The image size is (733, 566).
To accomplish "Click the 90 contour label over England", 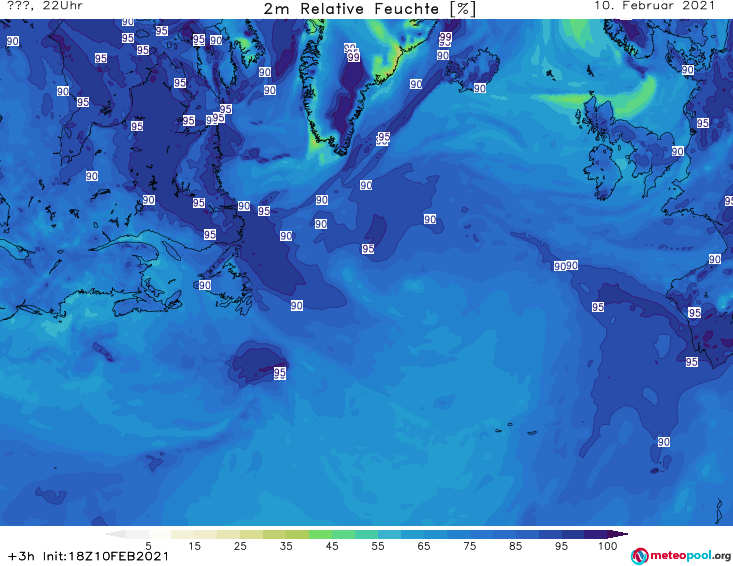I will [678, 151].
